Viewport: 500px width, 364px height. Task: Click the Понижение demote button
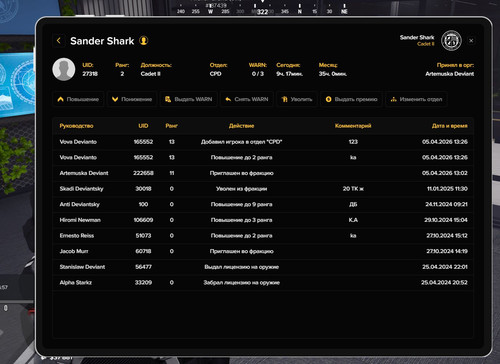pos(132,99)
